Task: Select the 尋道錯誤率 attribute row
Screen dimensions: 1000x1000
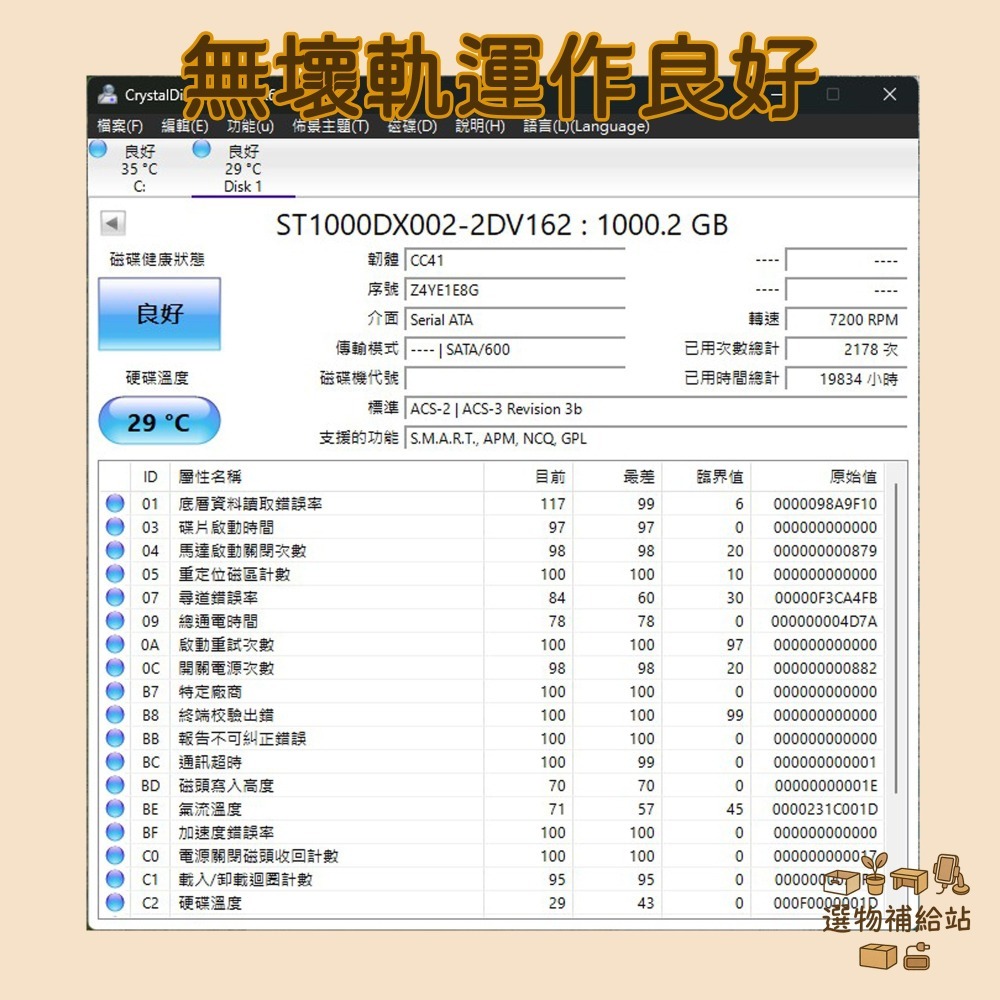Action: click(492, 598)
